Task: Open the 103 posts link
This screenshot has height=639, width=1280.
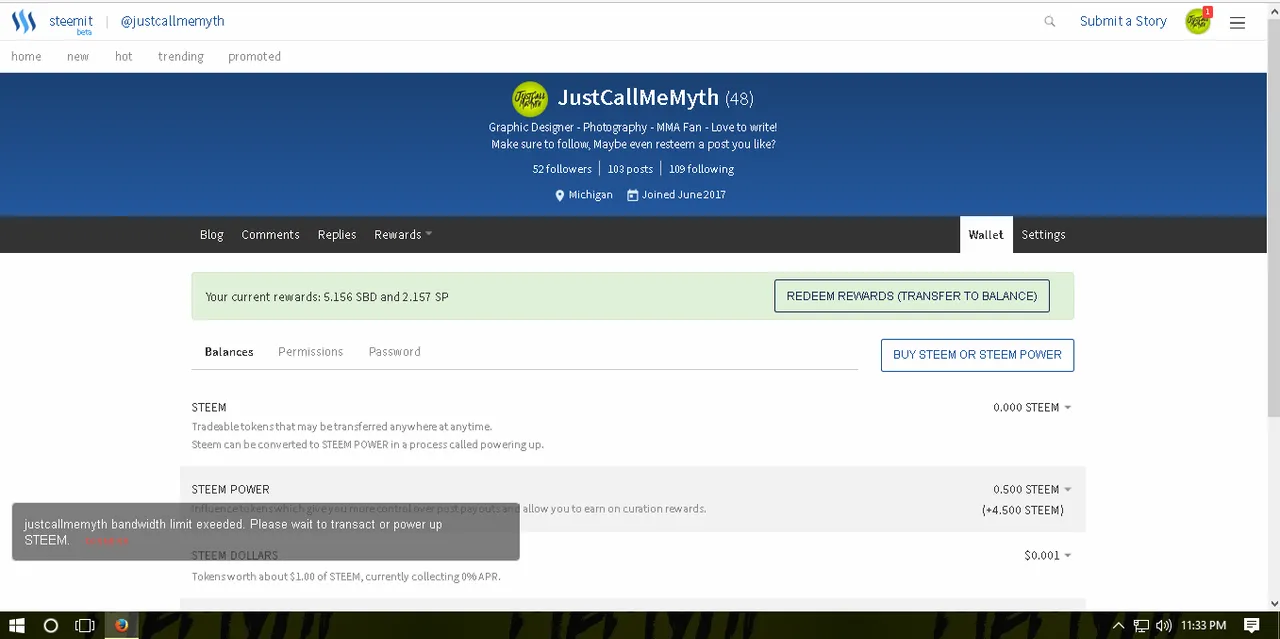Action: (630, 169)
